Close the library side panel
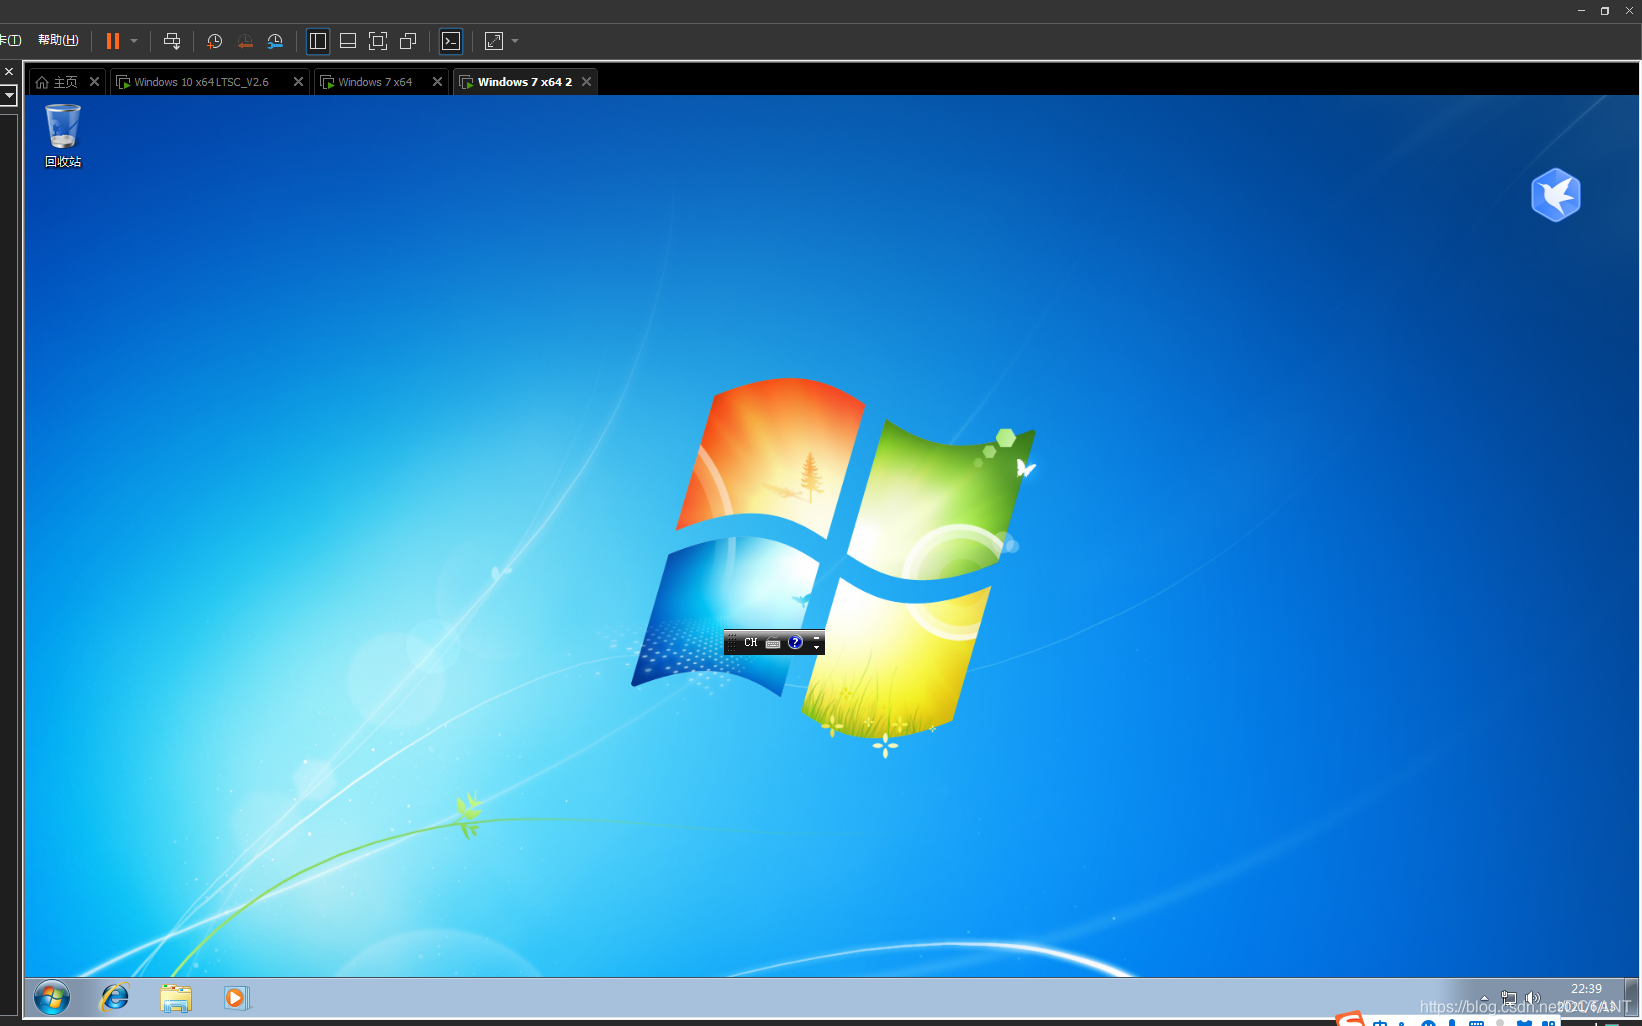Viewport: 1642px width, 1026px height. (9, 72)
